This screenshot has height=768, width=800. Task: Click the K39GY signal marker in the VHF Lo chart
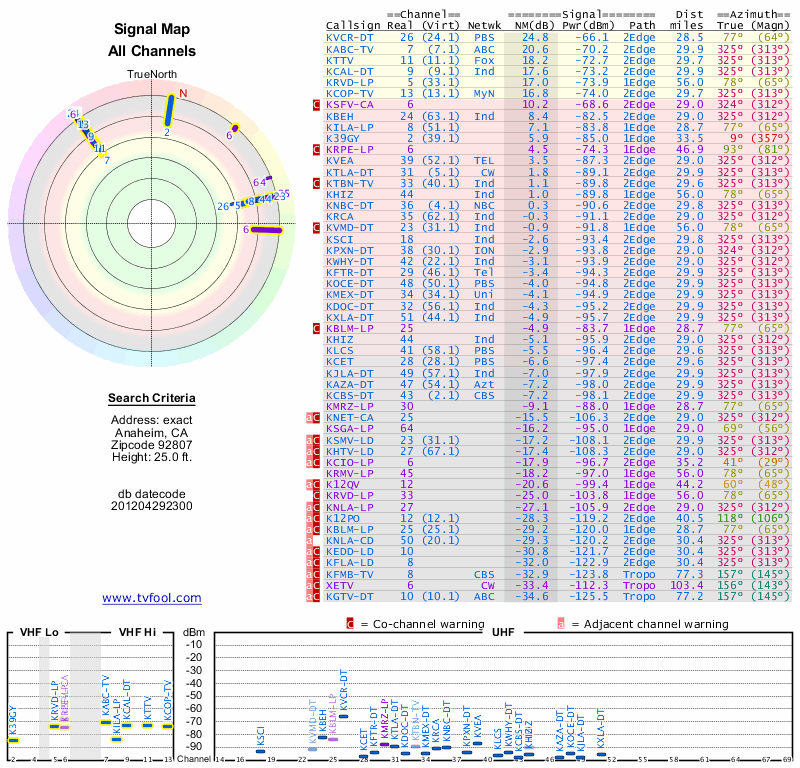coord(14,740)
